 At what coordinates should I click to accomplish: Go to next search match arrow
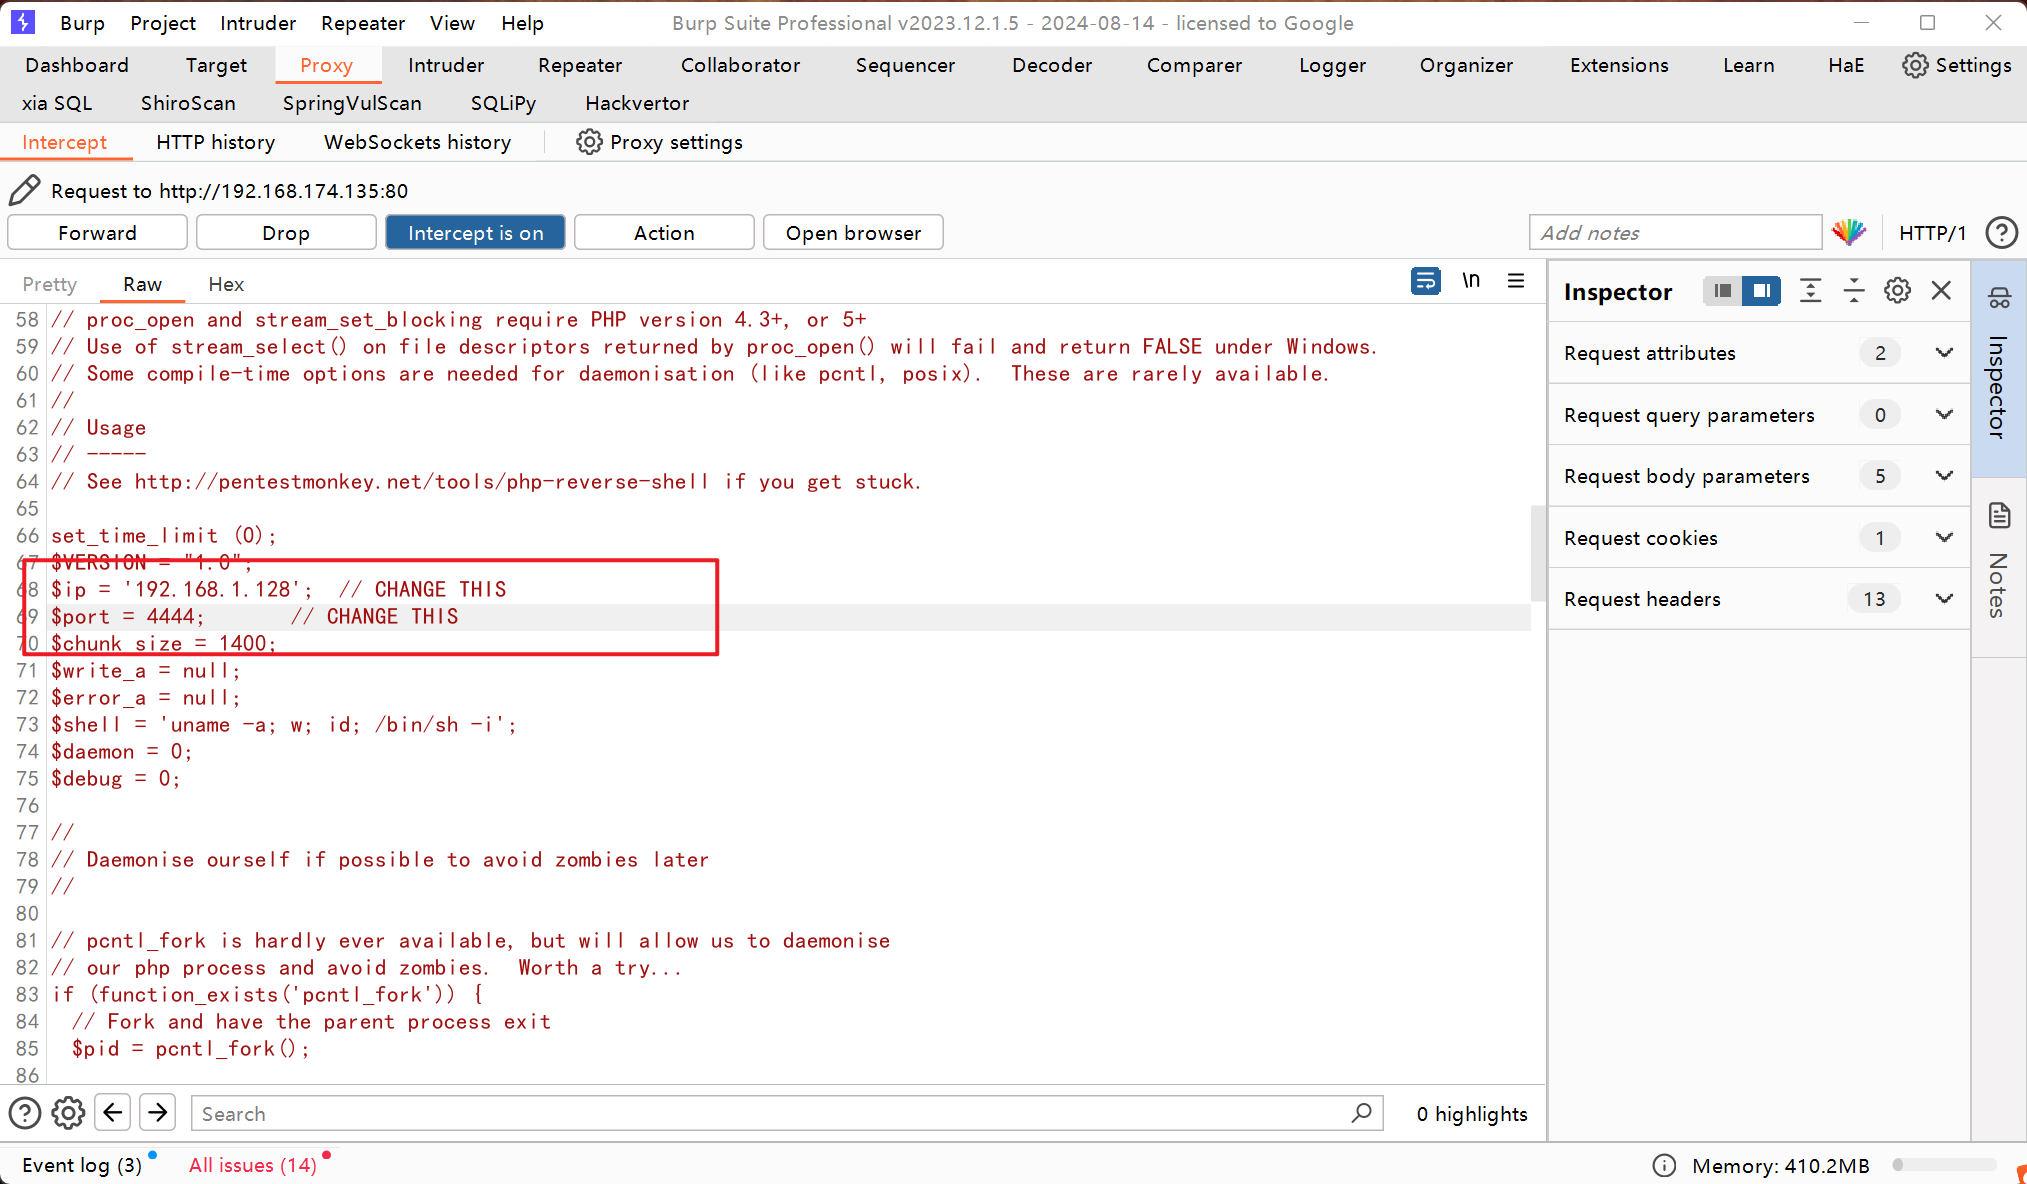point(158,1112)
